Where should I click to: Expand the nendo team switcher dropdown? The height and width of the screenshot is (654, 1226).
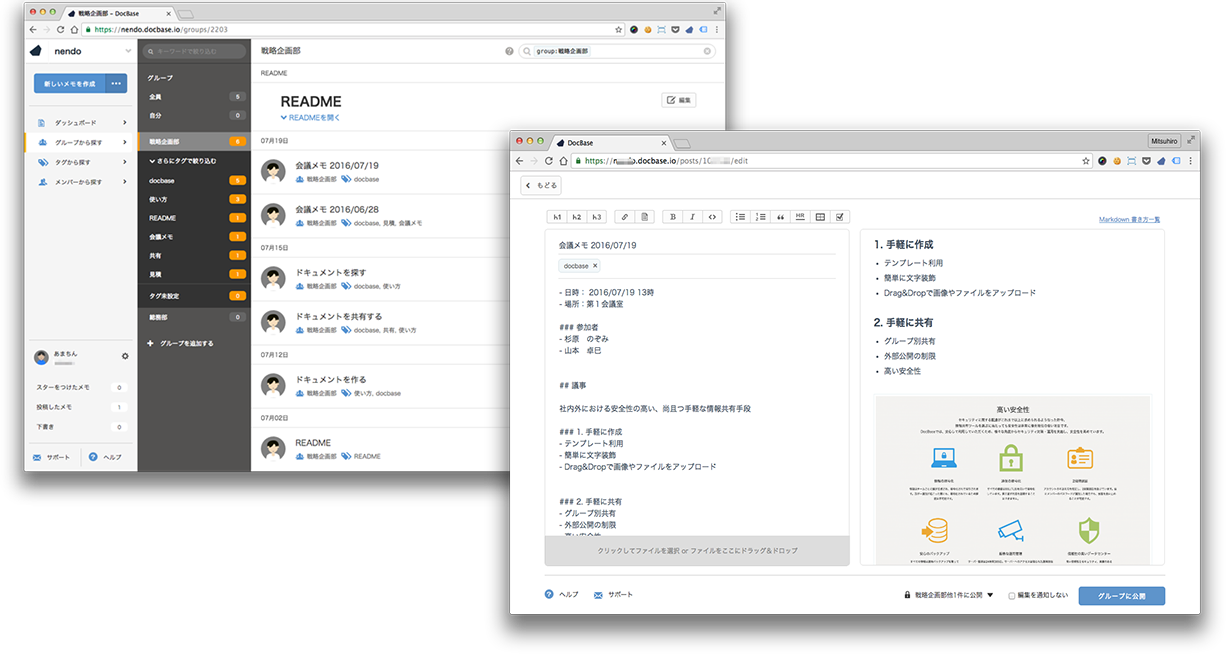click(128, 51)
